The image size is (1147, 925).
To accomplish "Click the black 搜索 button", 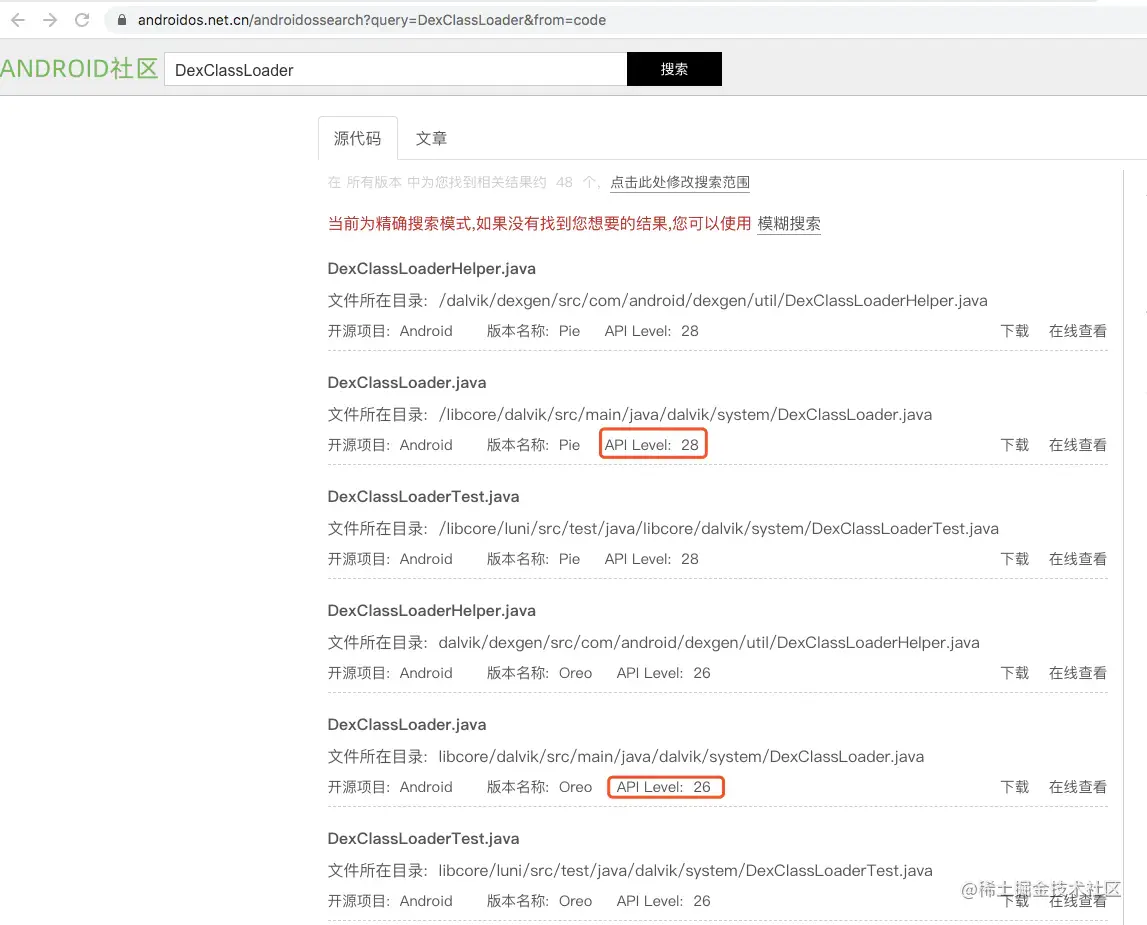I will [x=674, y=69].
